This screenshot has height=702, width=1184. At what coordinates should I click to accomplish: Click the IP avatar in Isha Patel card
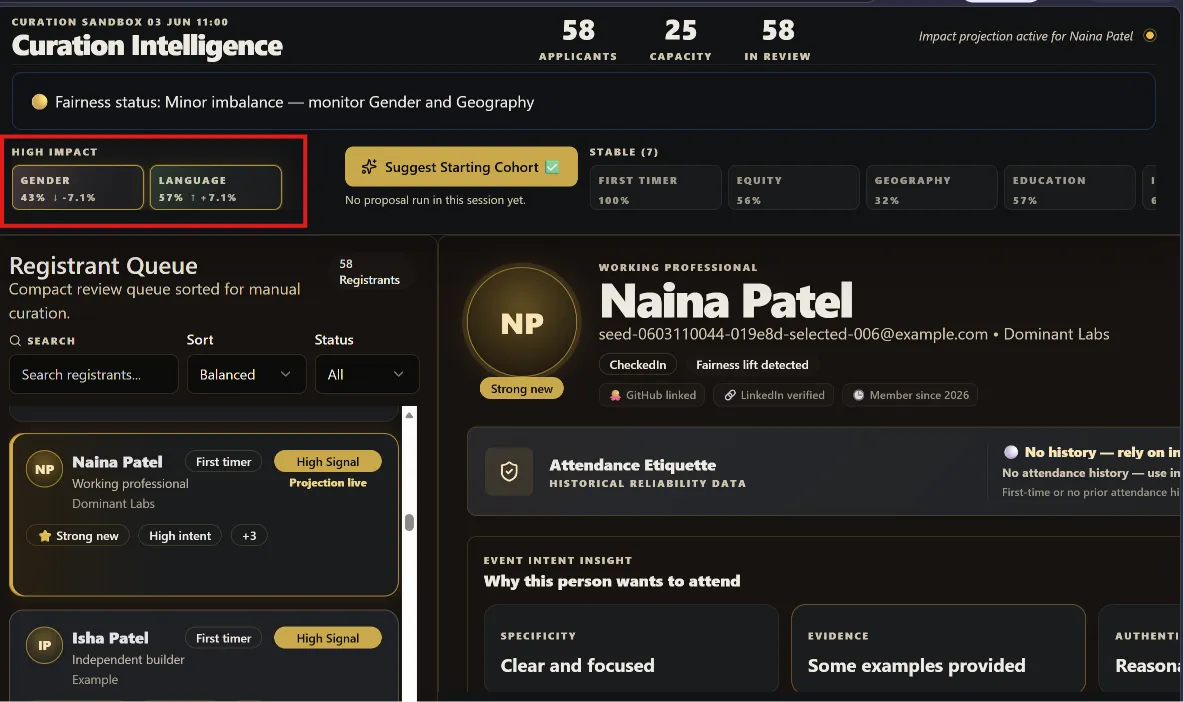coord(45,645)
